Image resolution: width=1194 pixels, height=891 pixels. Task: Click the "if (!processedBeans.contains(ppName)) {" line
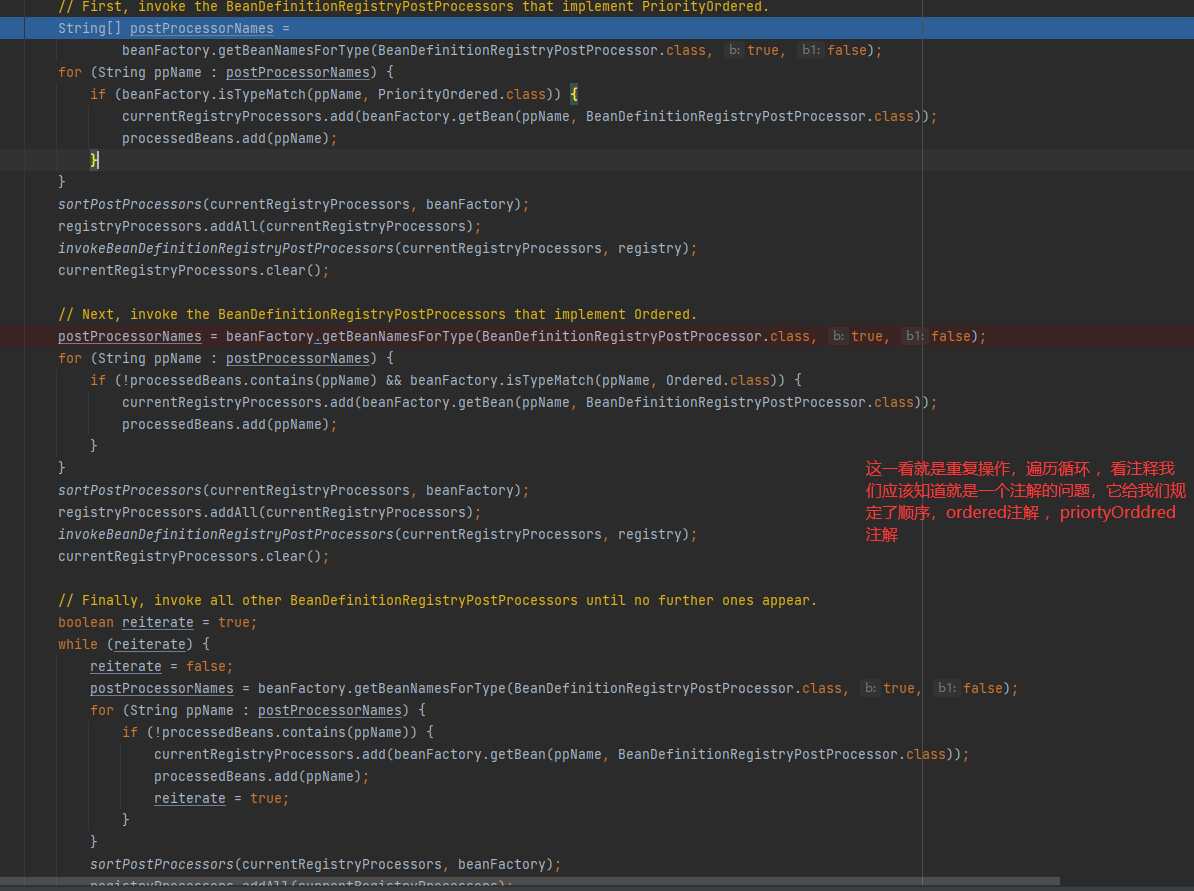278,733
